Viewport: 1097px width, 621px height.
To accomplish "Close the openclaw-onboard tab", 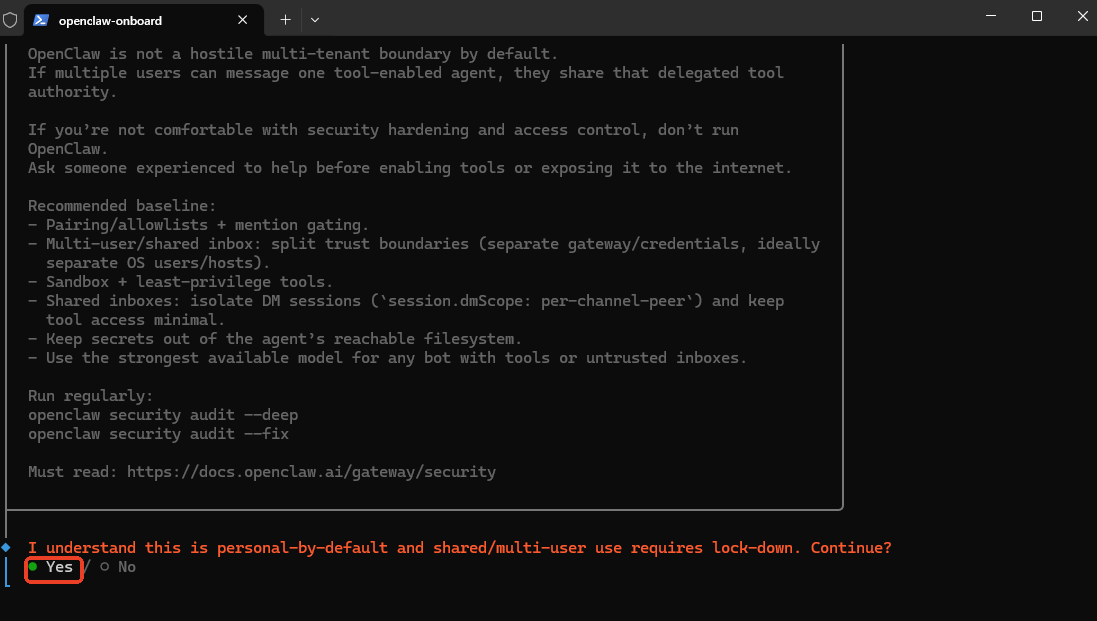I will (243, 19).
